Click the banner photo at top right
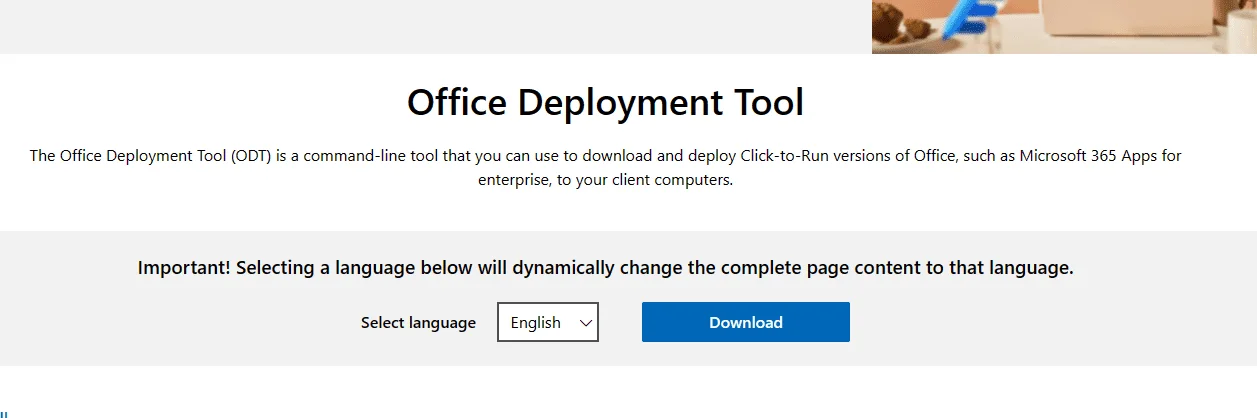The image size is (1257, 418). 1064,26
